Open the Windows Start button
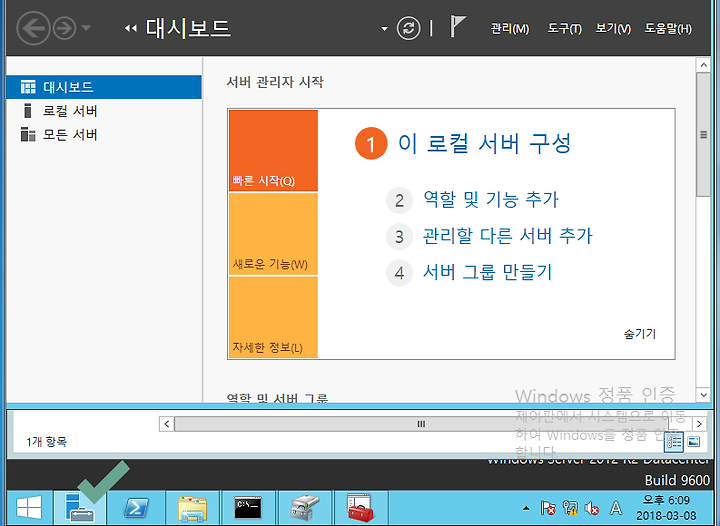 (29, 508)
